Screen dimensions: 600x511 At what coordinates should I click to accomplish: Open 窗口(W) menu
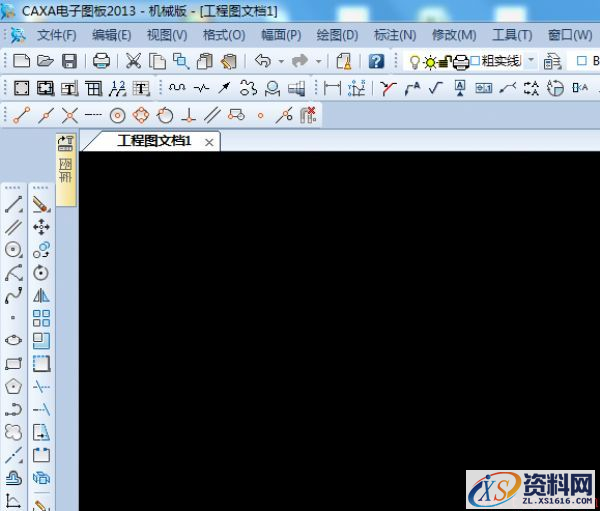pyautogui.click(x=570, y=35)
